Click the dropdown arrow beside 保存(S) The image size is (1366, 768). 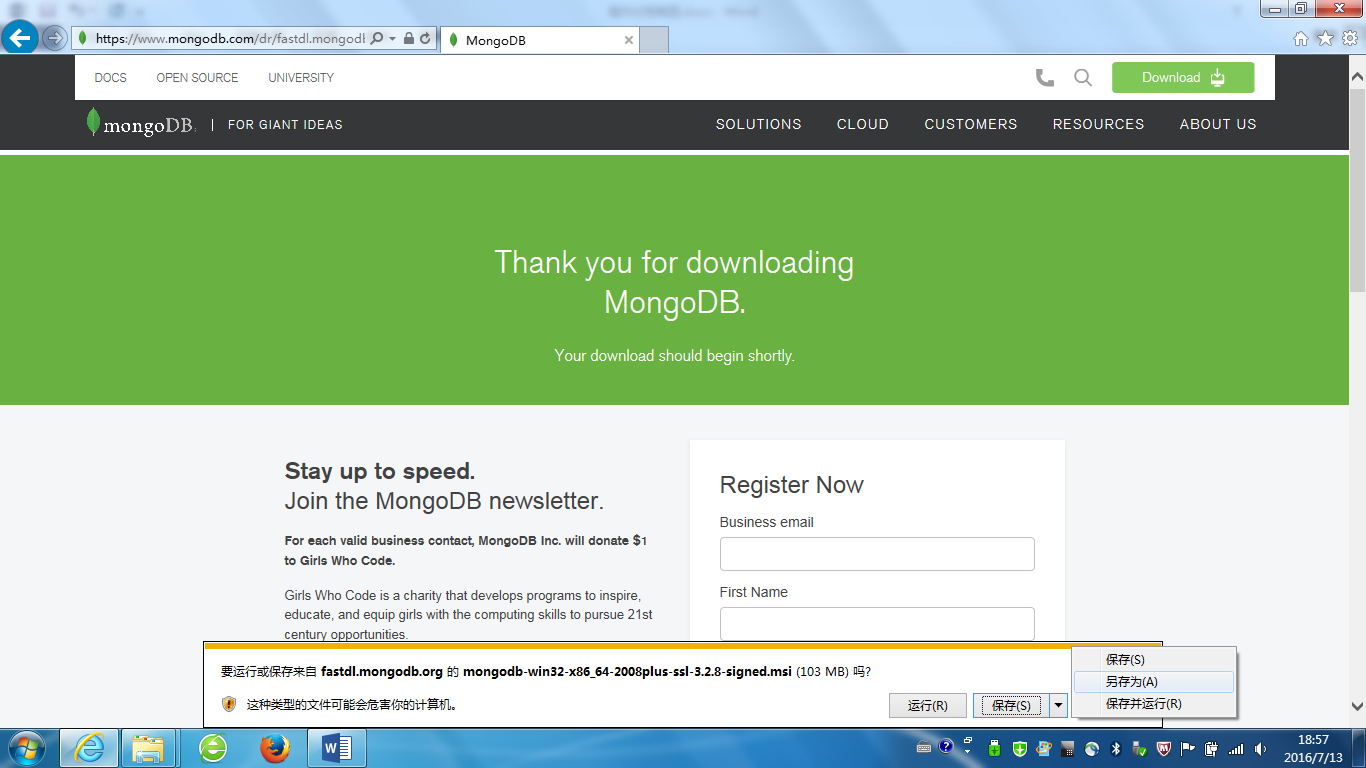[1059, 705]
